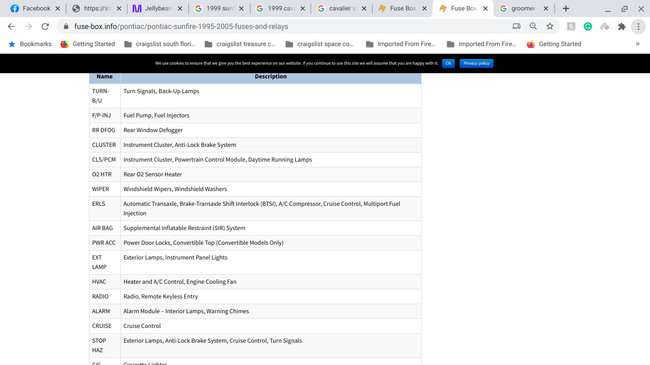This screenshot has width=650, height=365.
Task: Select the PWR ACC fuse name
Action: tap(104, 243)
